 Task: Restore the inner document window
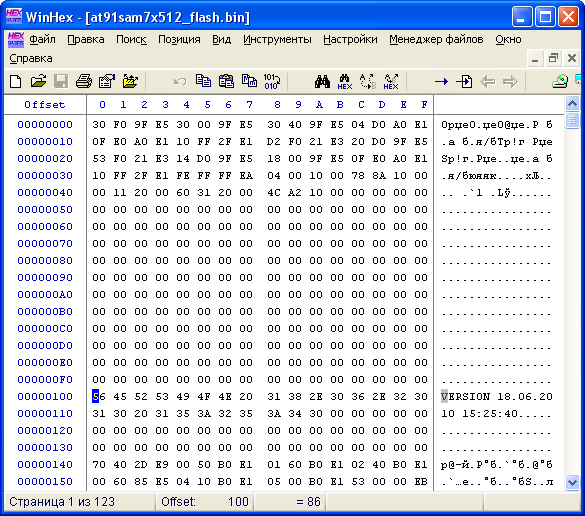(x=553, y=58)
